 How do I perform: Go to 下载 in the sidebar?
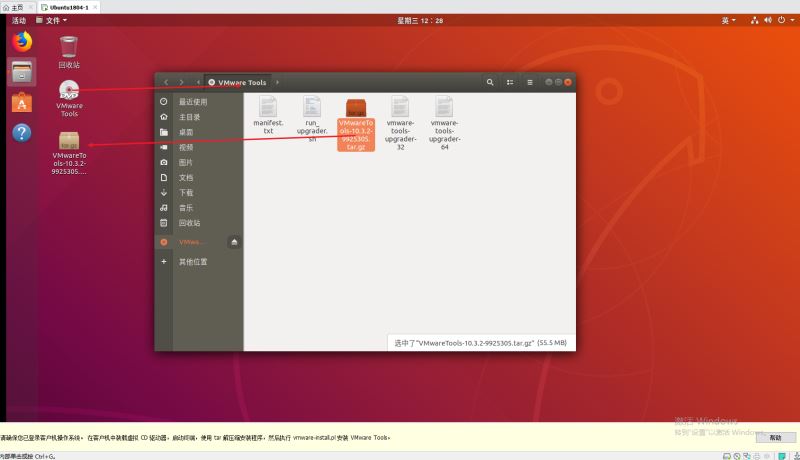[x=186, y=192]
